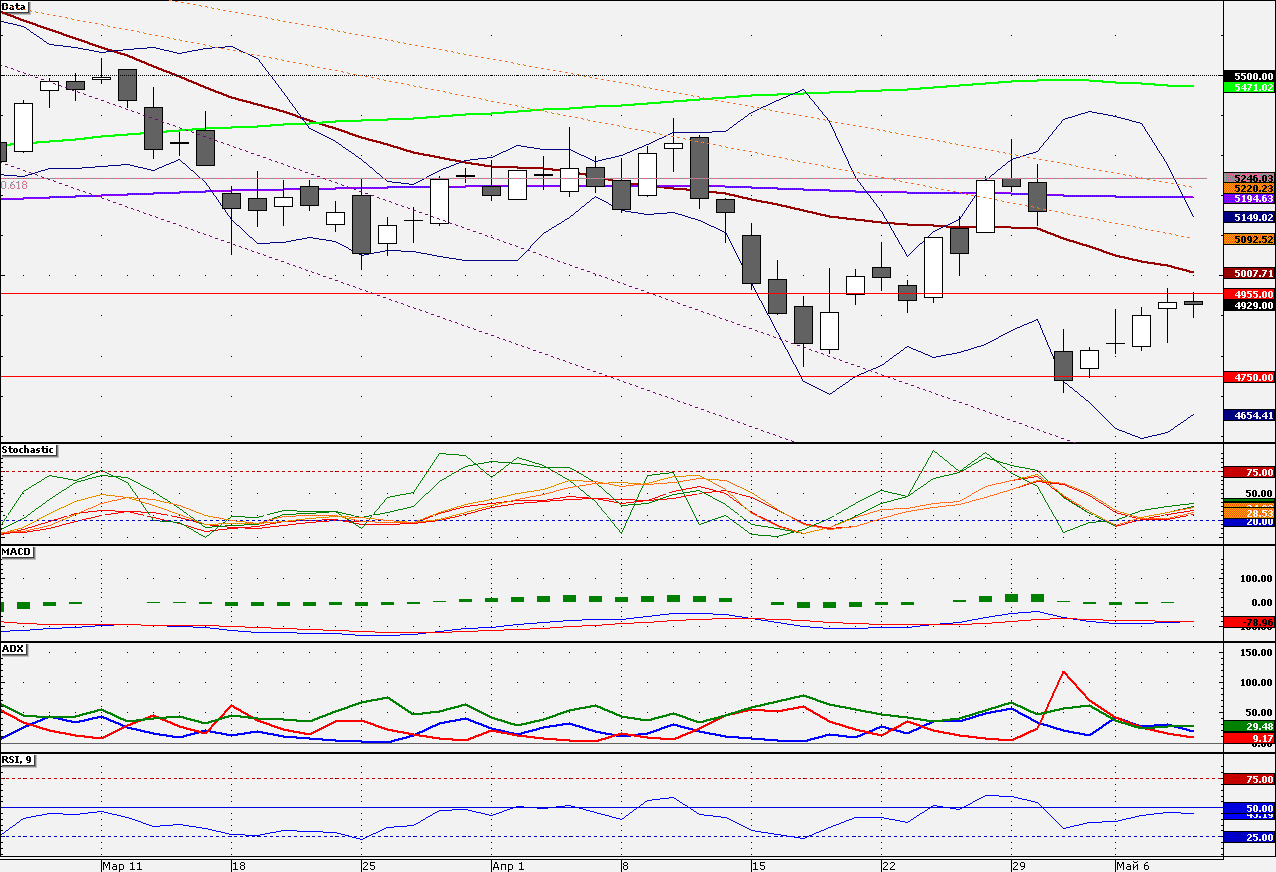Select the Stochastic indicator panel label
Screen dimensions: 1276x872
pyautogui.click(x=28, y=450)
